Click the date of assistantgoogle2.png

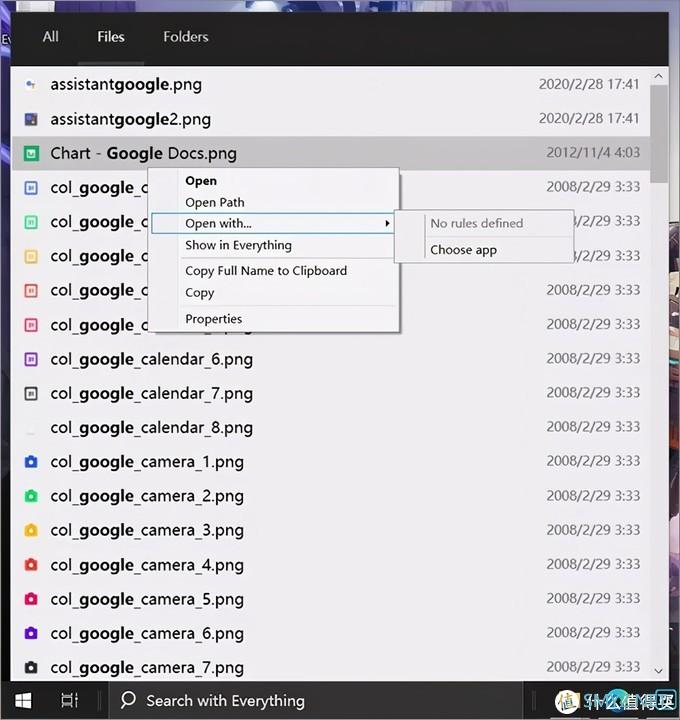(x=589, y=118)
